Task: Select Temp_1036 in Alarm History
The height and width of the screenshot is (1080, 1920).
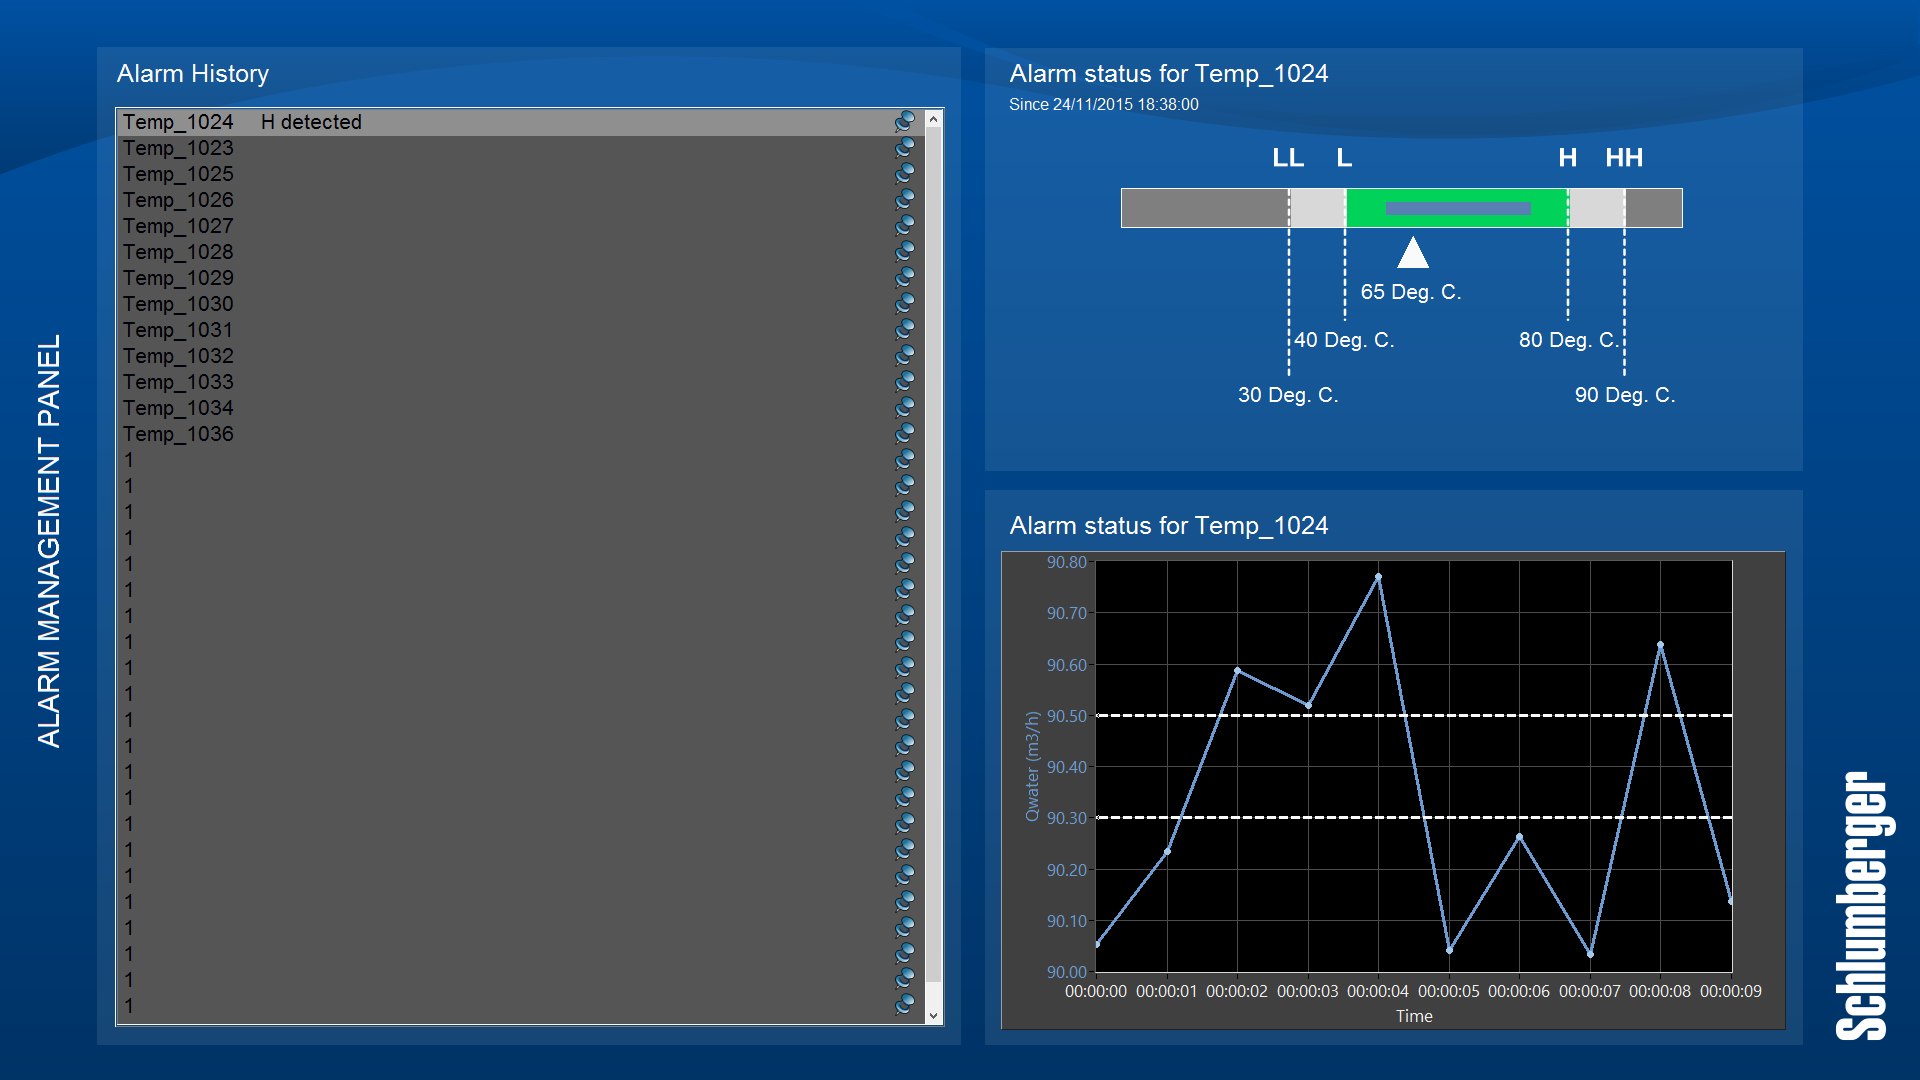Action: (x=520, y=434)
